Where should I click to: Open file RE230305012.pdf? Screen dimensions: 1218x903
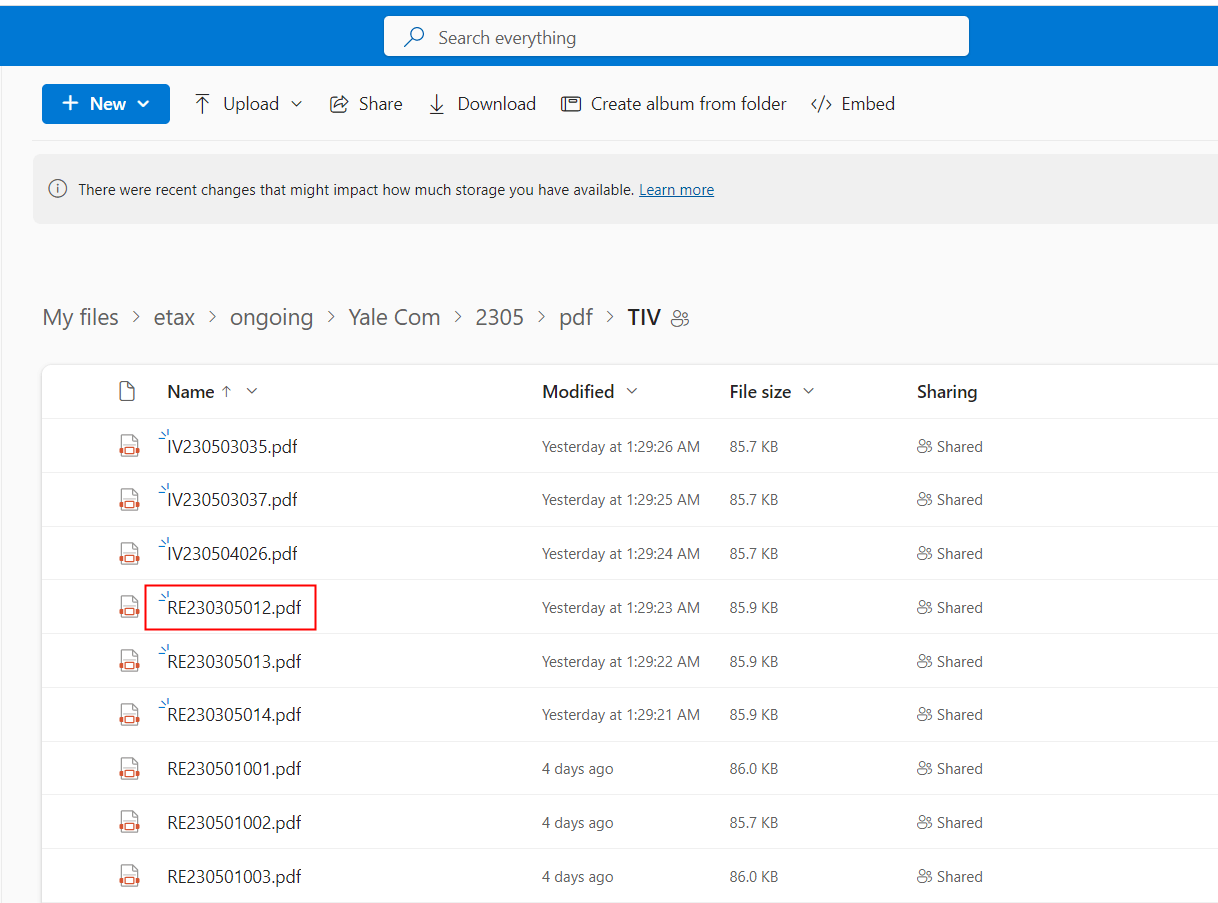(234, 608)
